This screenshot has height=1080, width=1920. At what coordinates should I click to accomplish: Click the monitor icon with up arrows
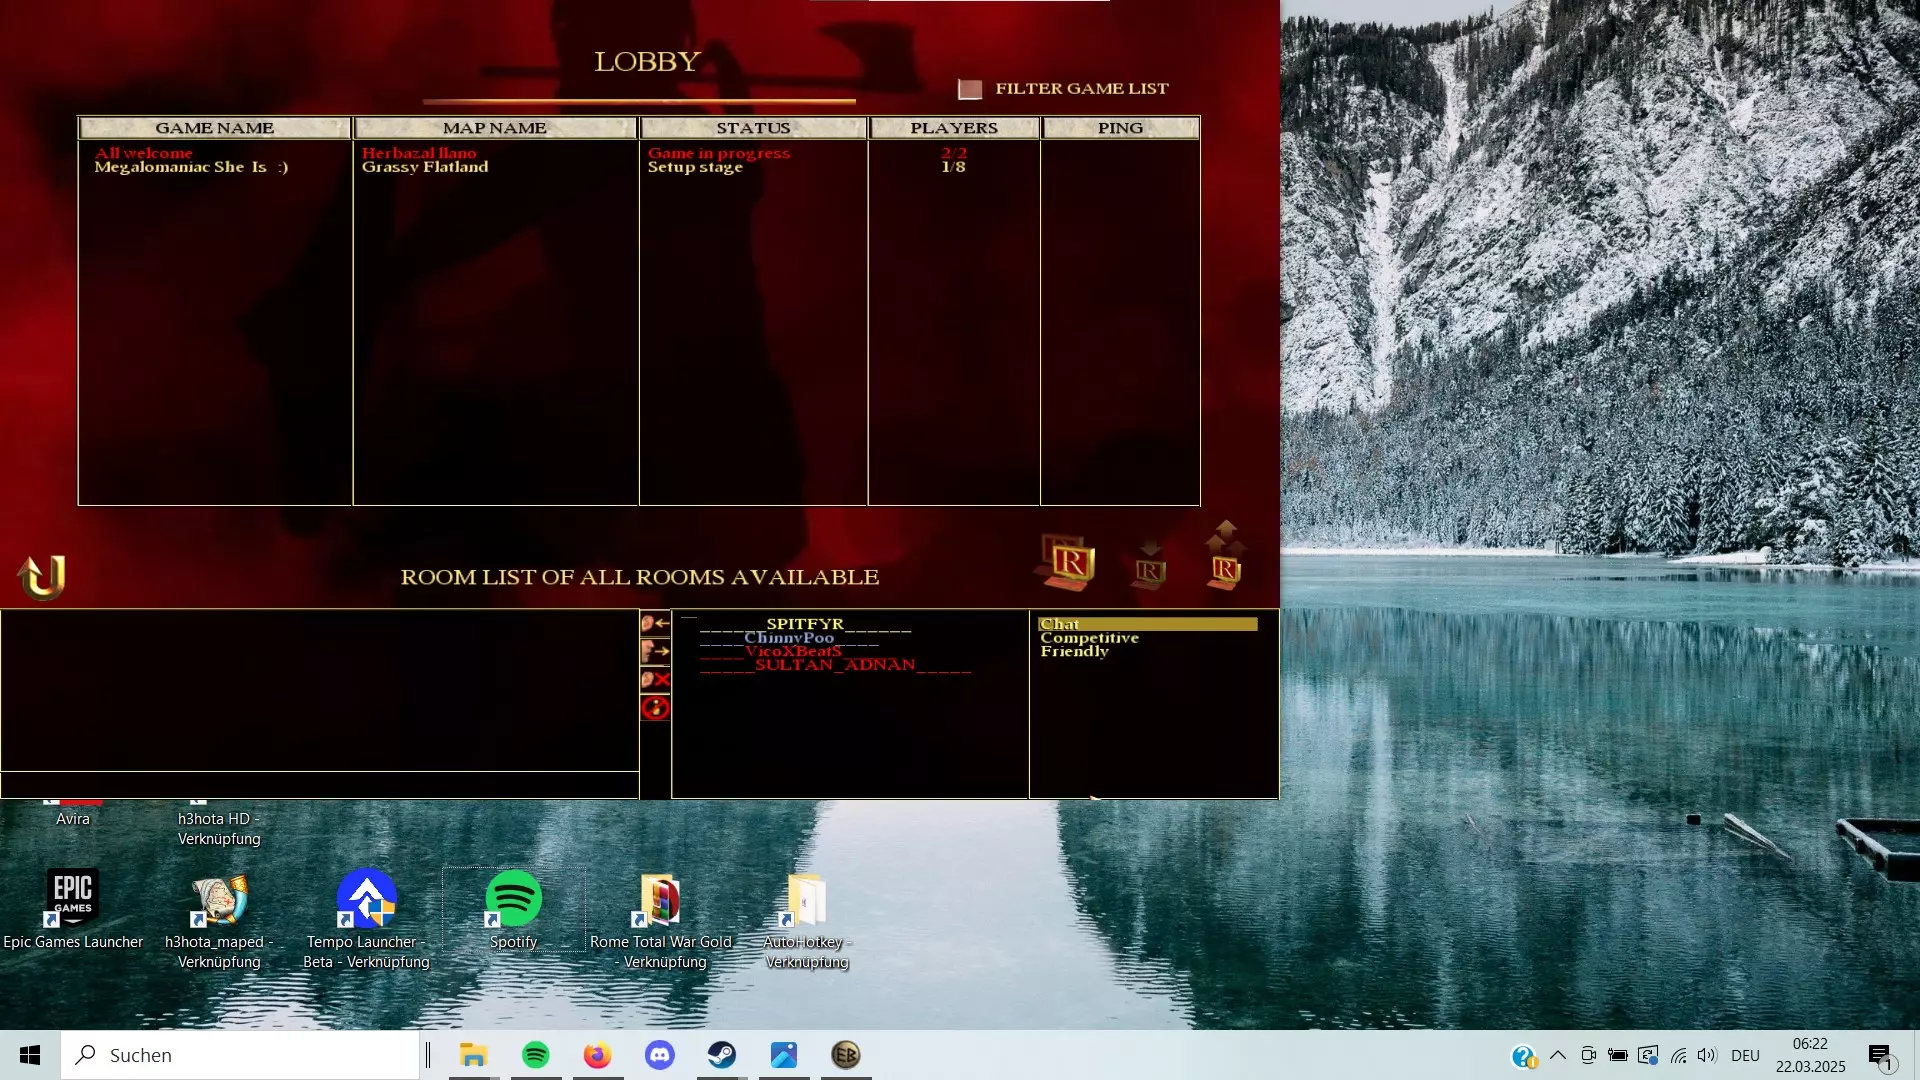click(x=1225, y=557)
